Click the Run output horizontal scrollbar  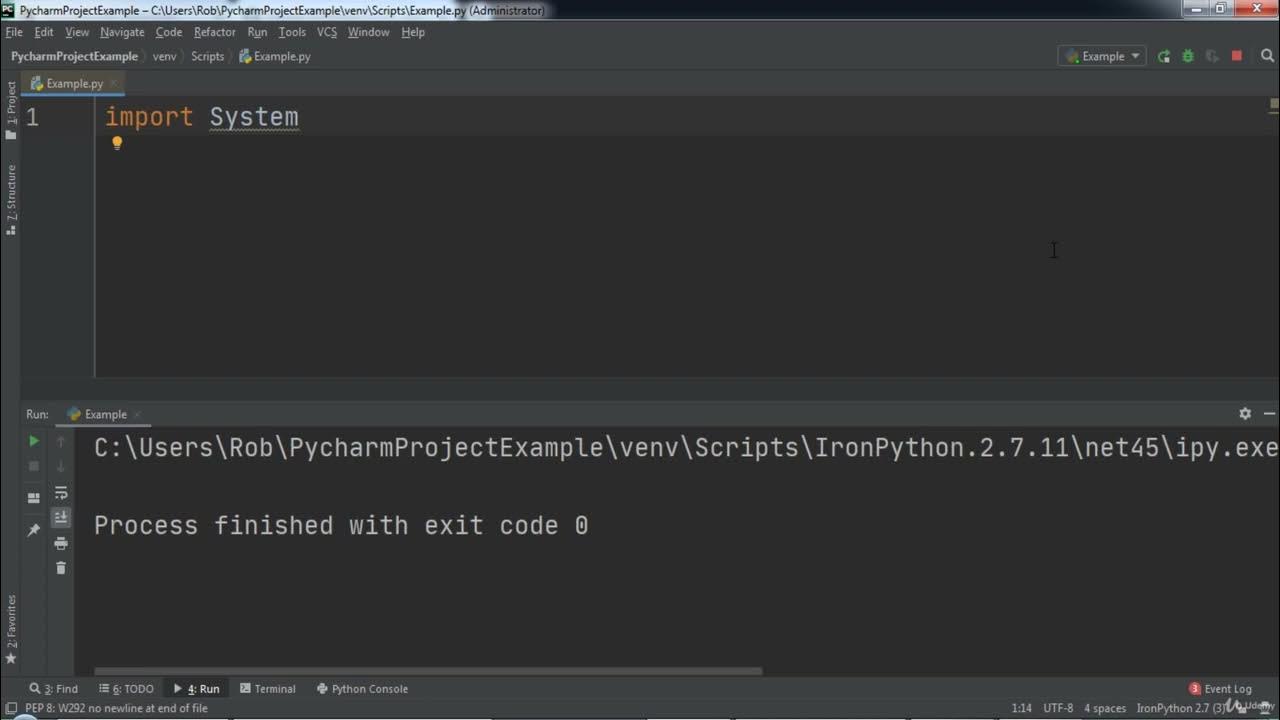tap(428, 671)
